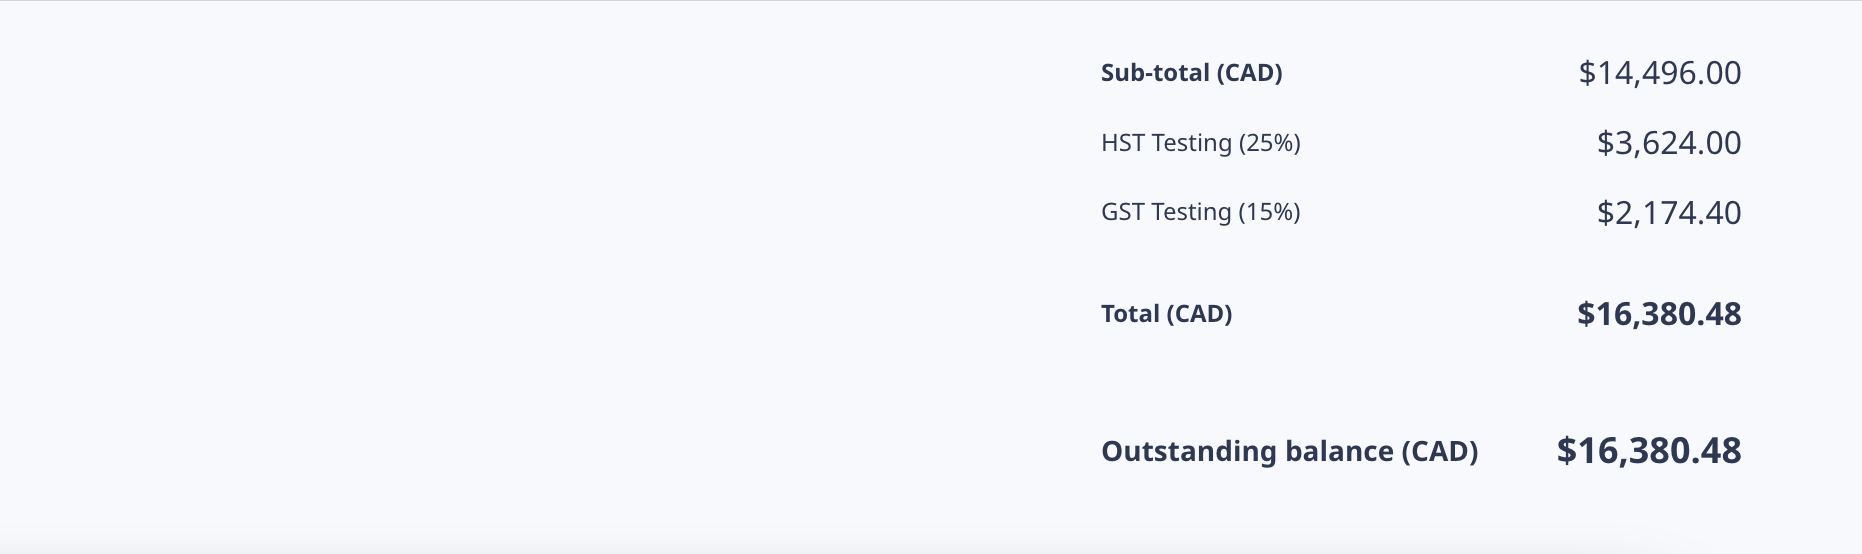
Task: Click the (CAD) text in the Total label
Action: tap(1199, 314)
